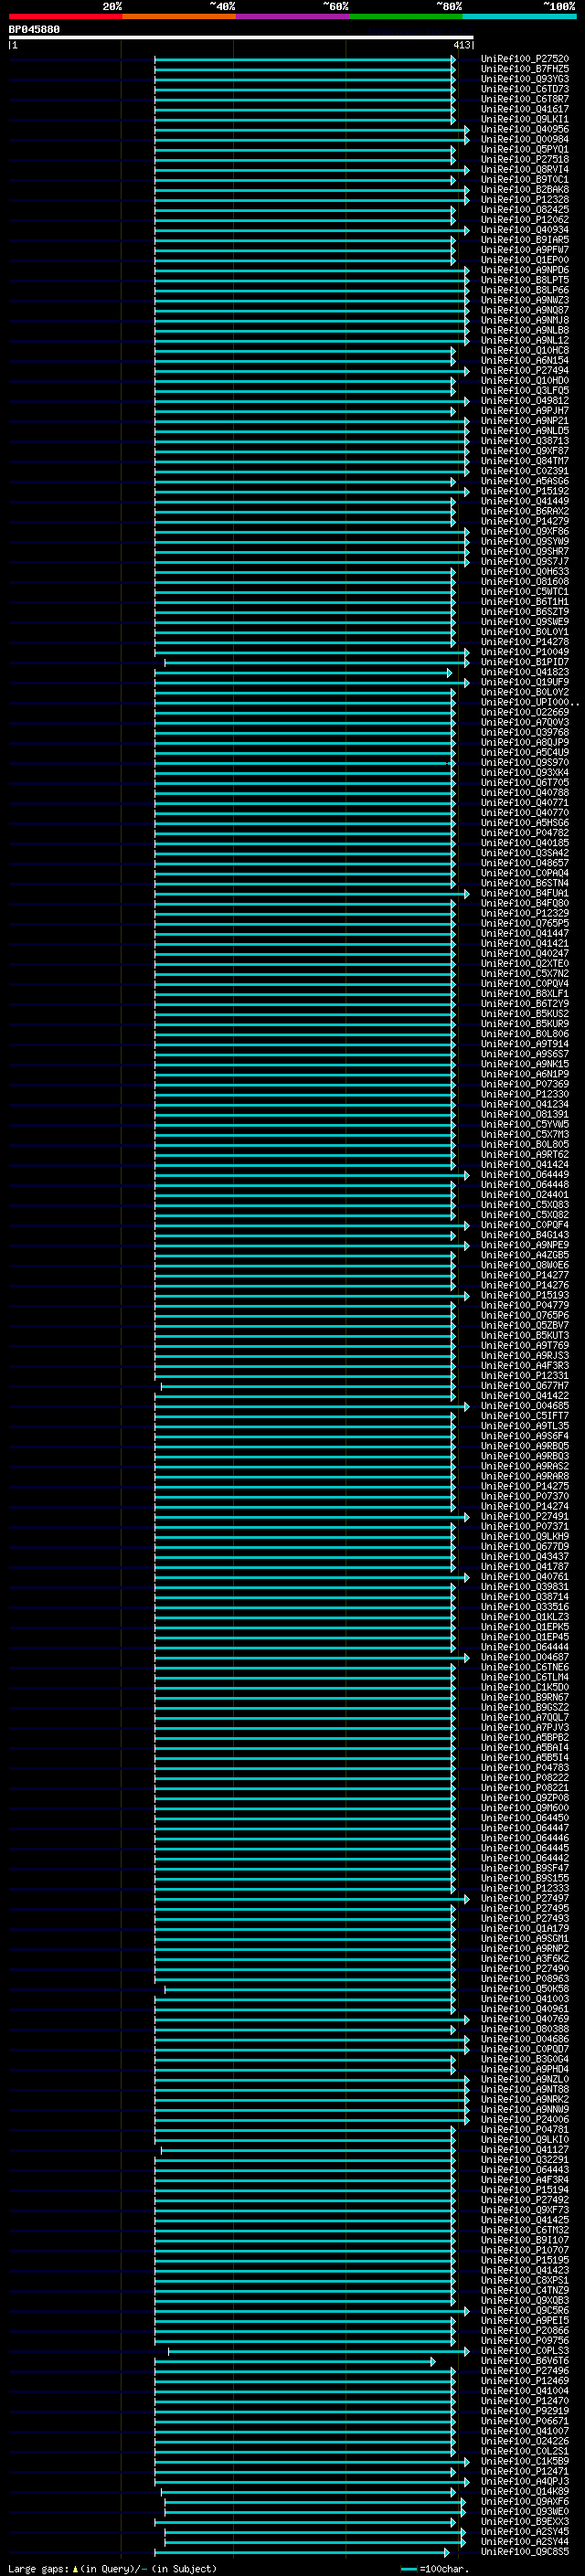Click the green ~80% legend segment
Viewport: 585px width, 2576px height.
[x=406, y=16]
